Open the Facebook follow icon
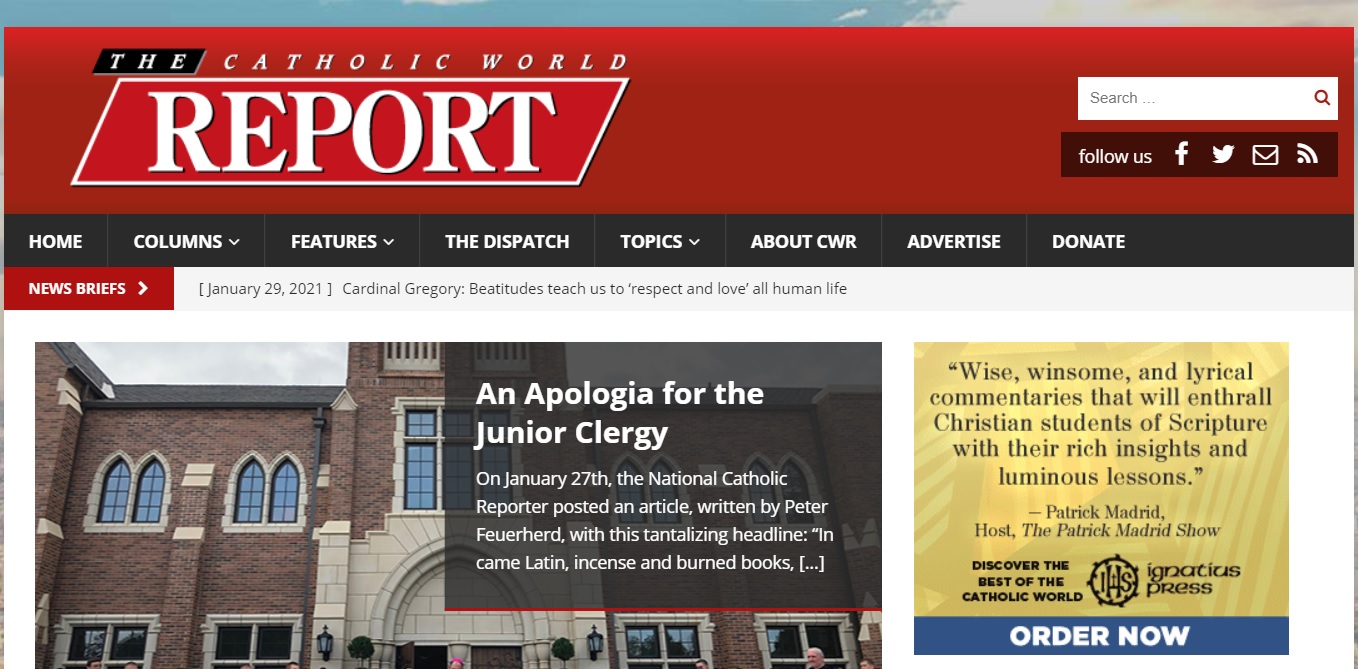Screen dimensions: 1358x669 click(x=1181, y=154)
